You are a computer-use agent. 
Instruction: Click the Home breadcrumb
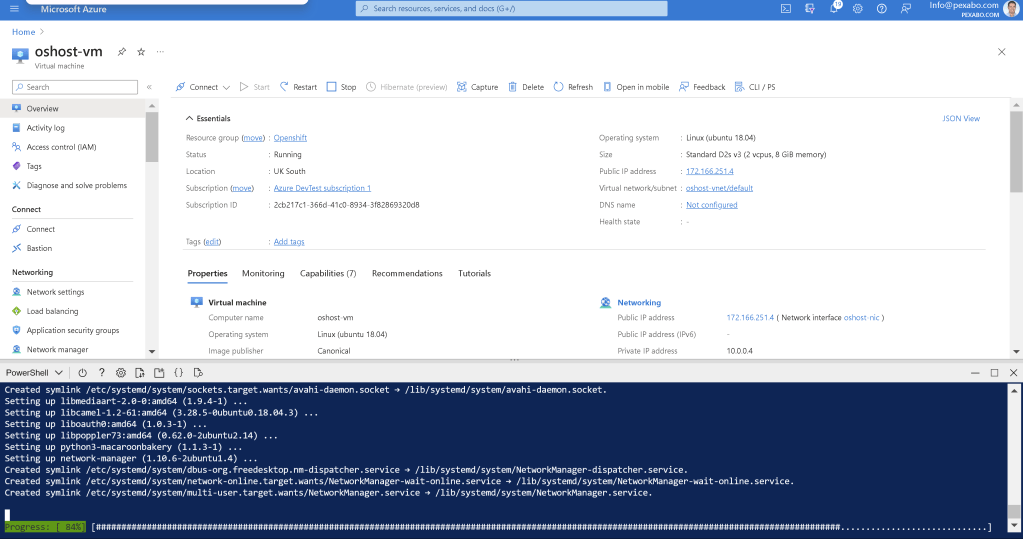pos(23,32)
